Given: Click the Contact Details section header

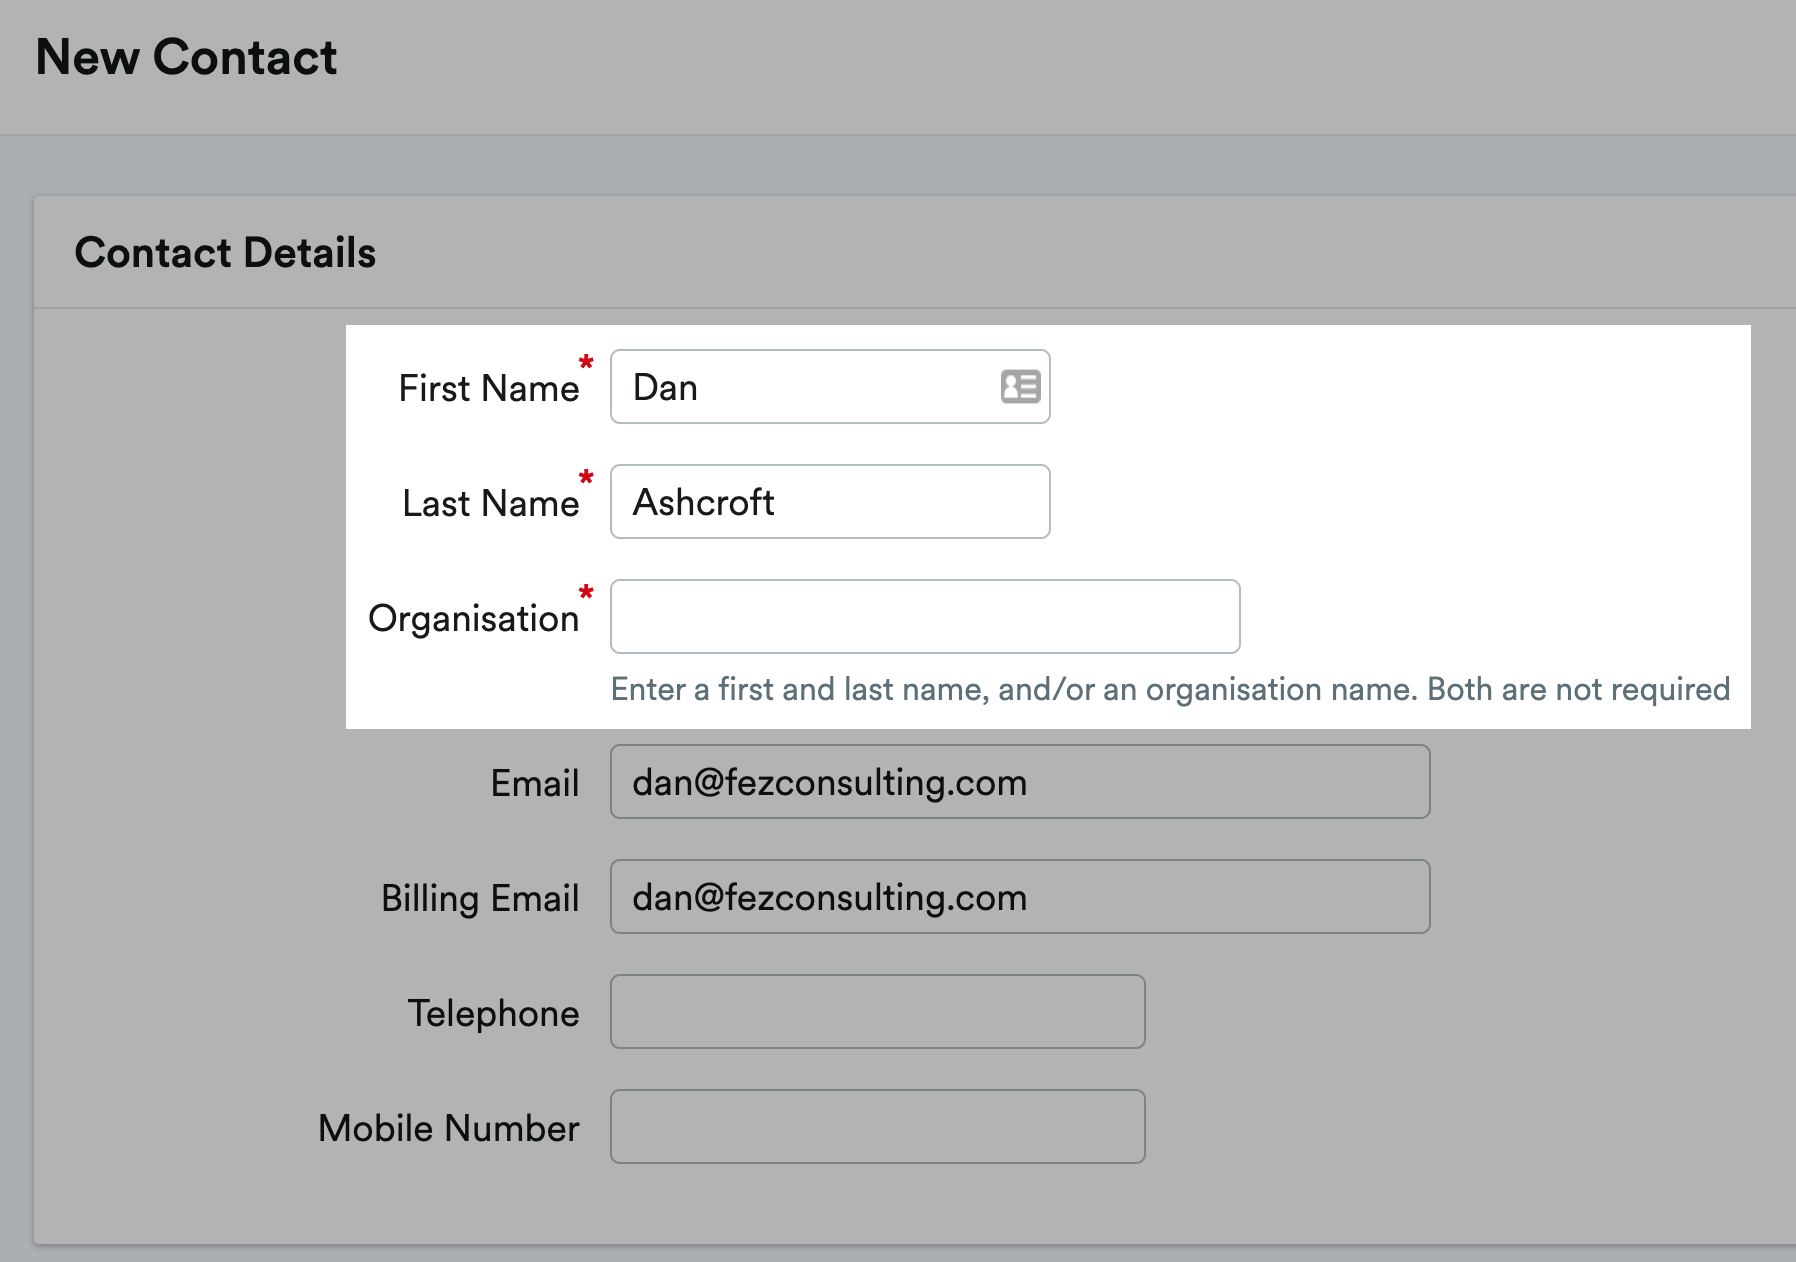Looking at the screenshot, I should (x=226, y=252).
